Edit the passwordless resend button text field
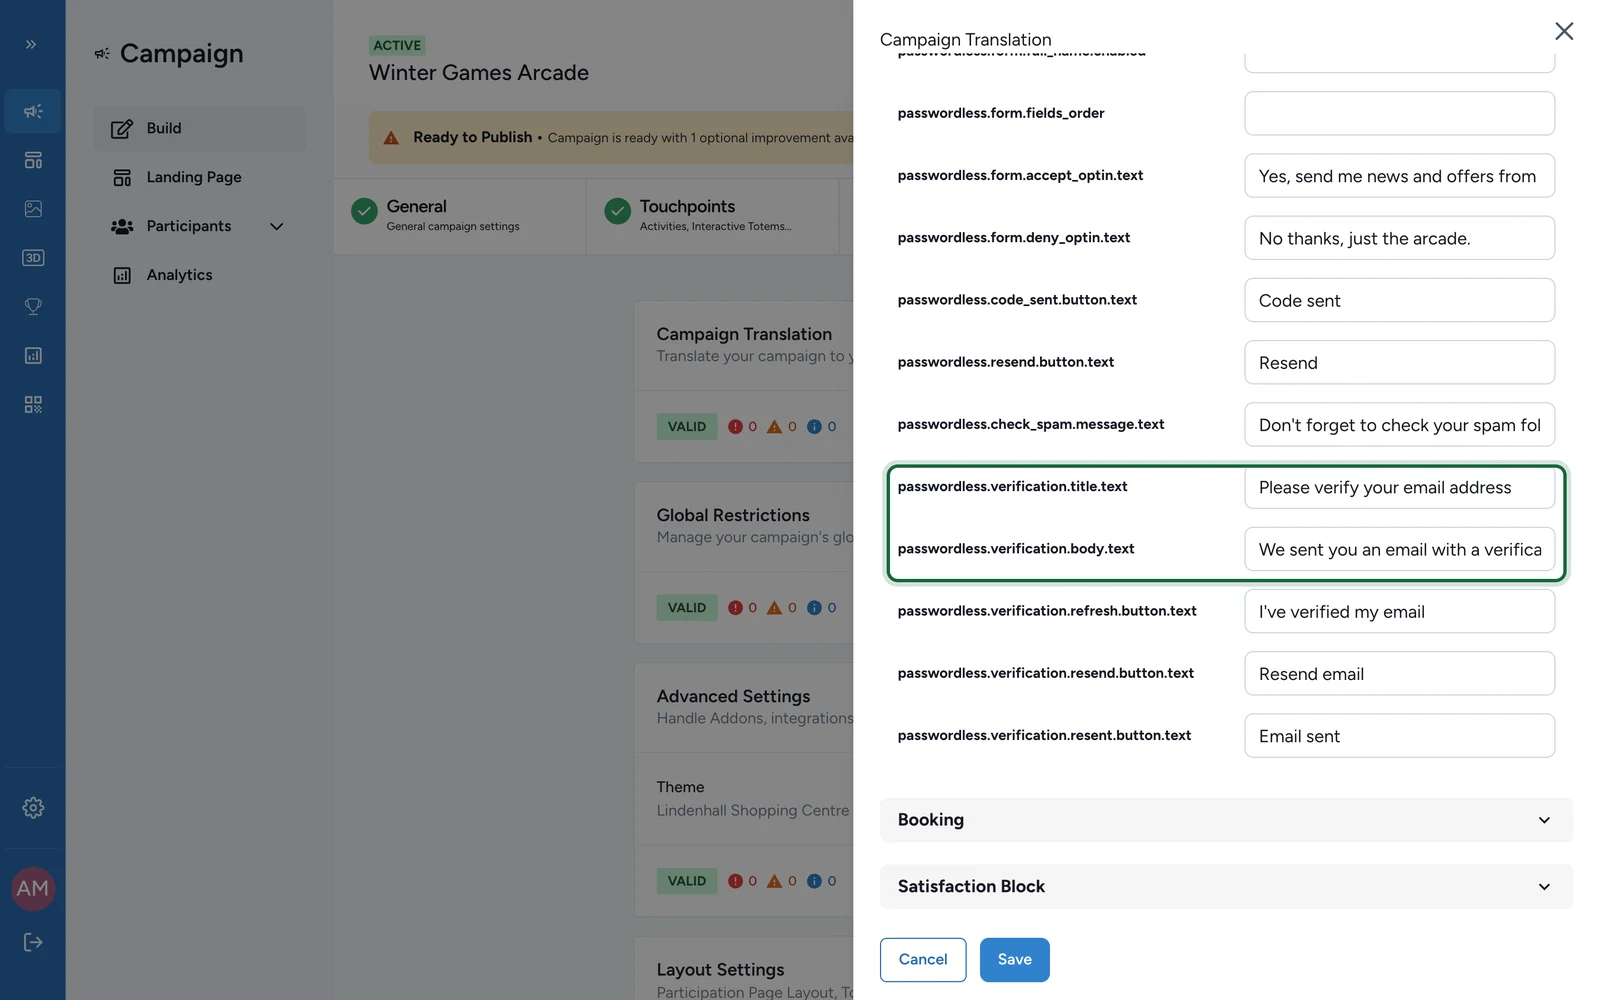The image size is (1600, 1000). coord(1399,362)
